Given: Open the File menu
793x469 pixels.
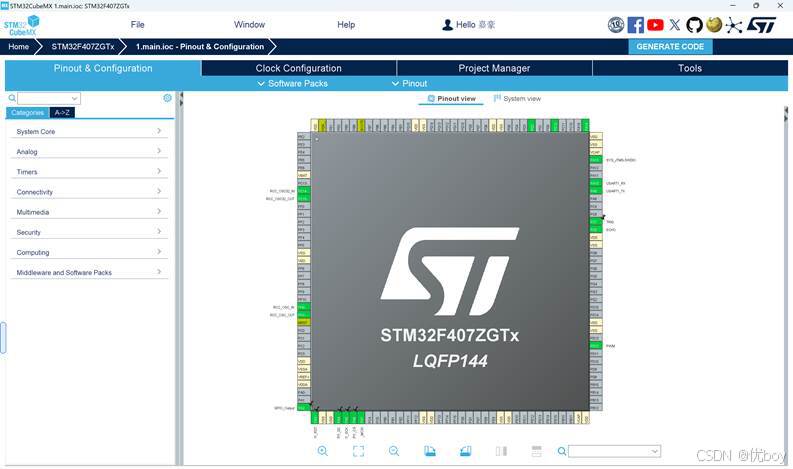Looking at the screenshot, I should (138, 25).
